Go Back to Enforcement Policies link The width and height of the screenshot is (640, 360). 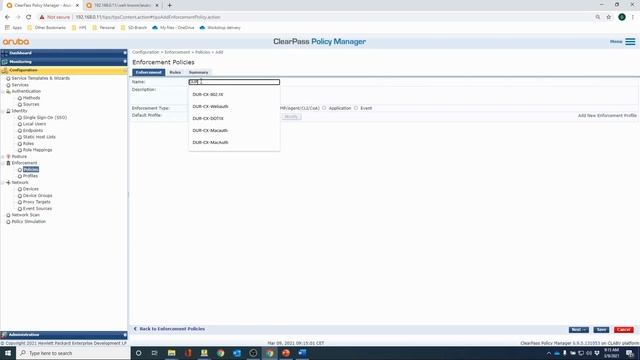coord(169,329)
